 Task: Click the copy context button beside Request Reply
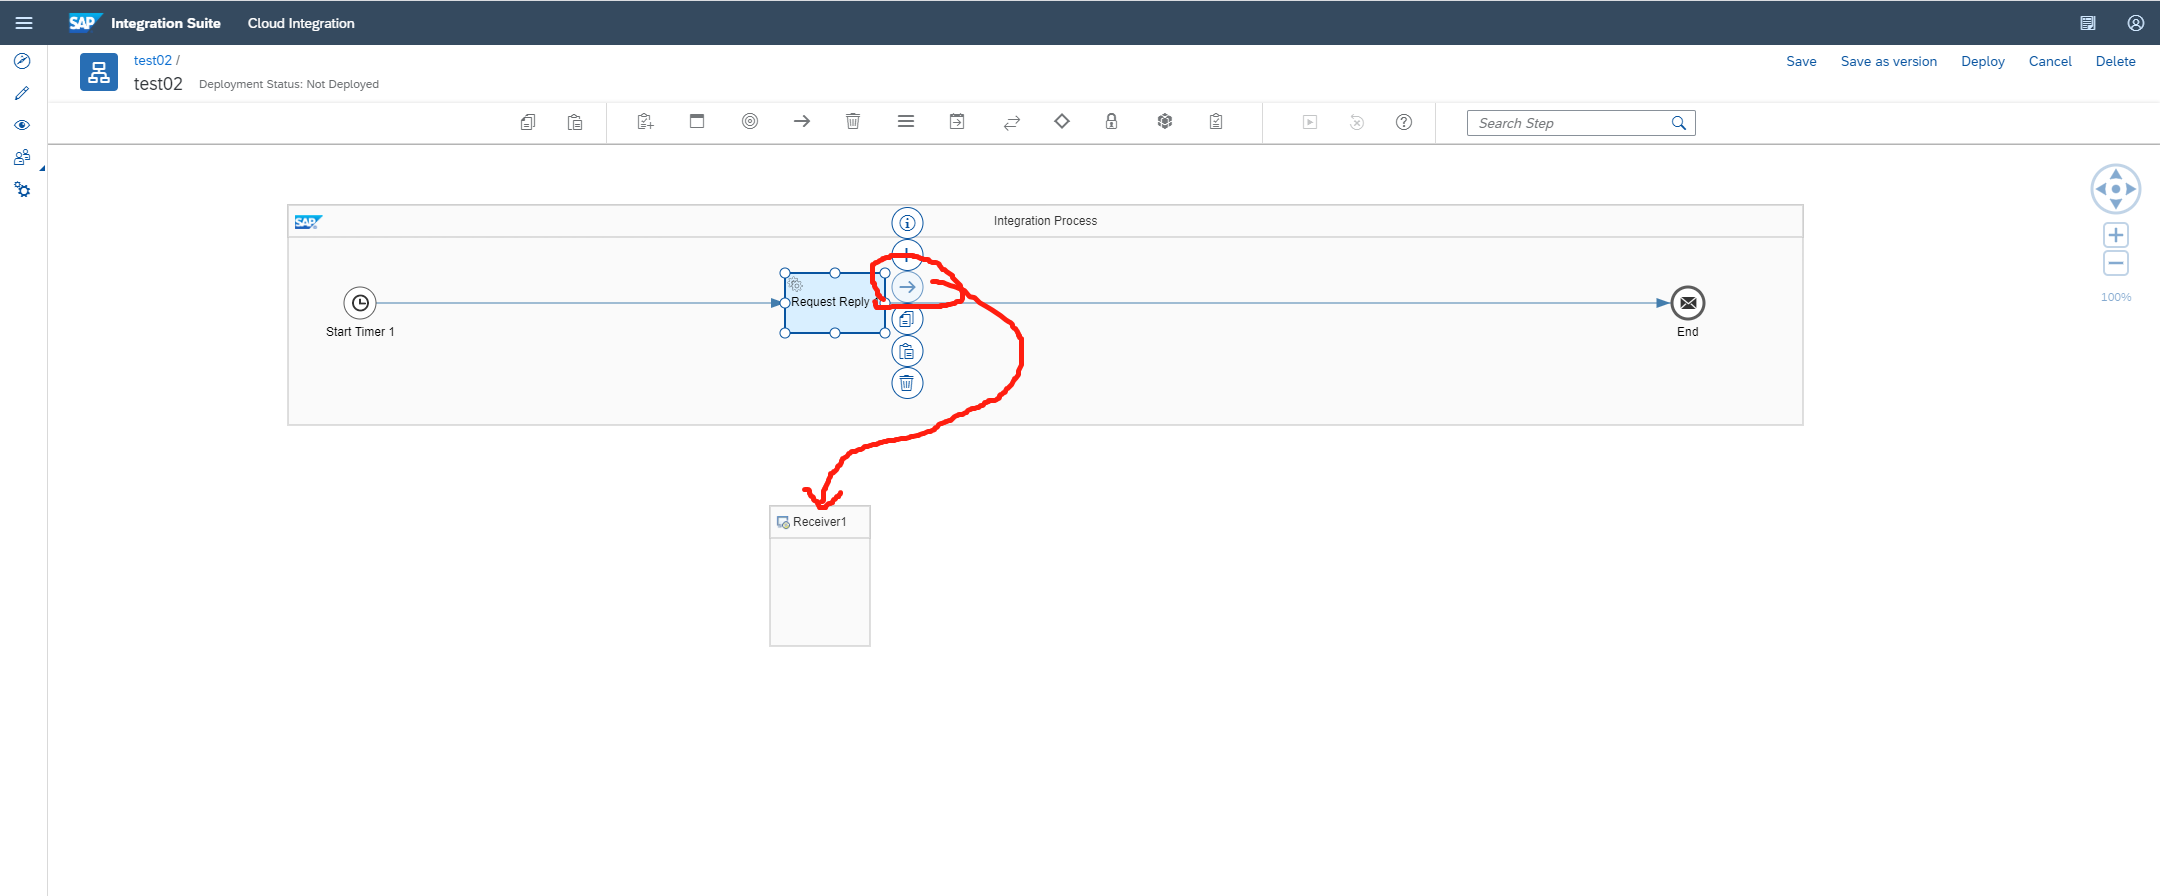point(907,319)
